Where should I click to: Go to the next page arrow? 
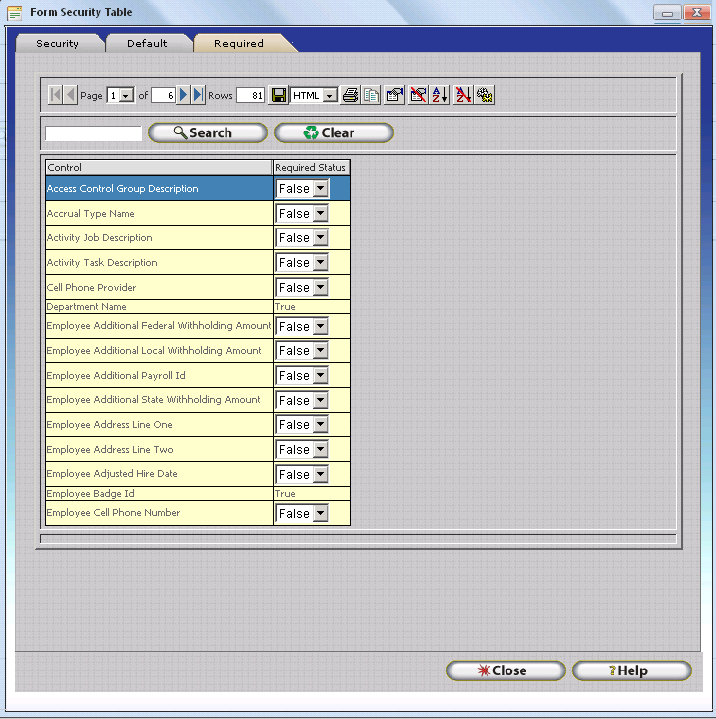pos(184,95)
